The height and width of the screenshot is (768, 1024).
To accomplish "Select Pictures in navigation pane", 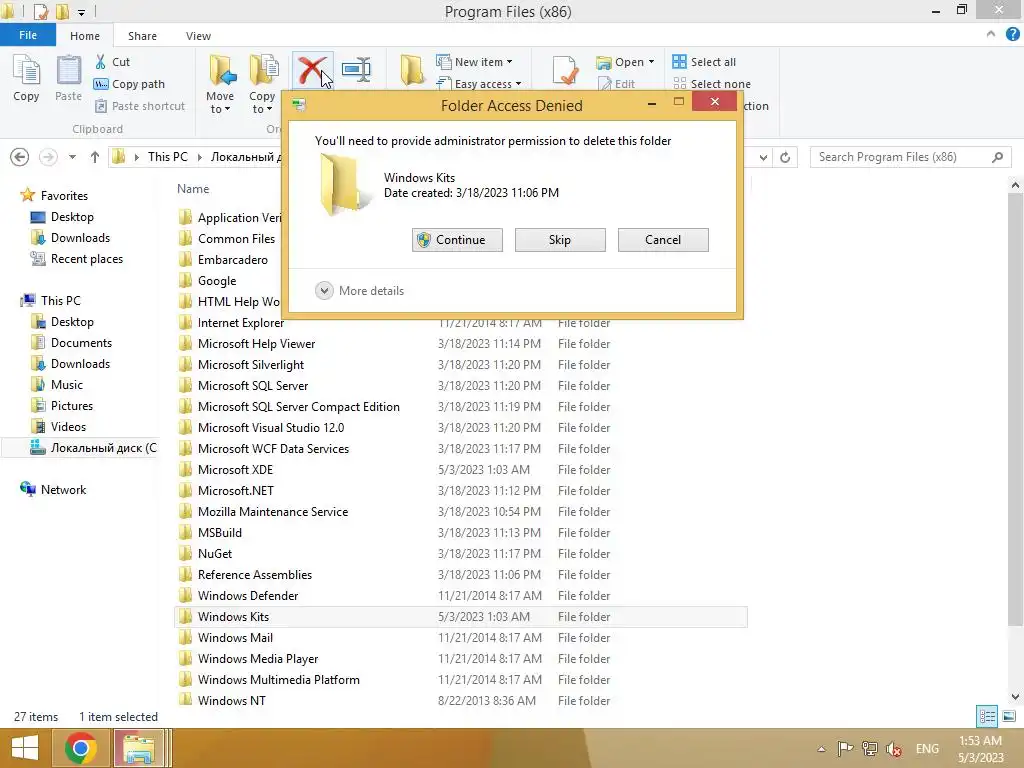I will [x=72, y=406].
